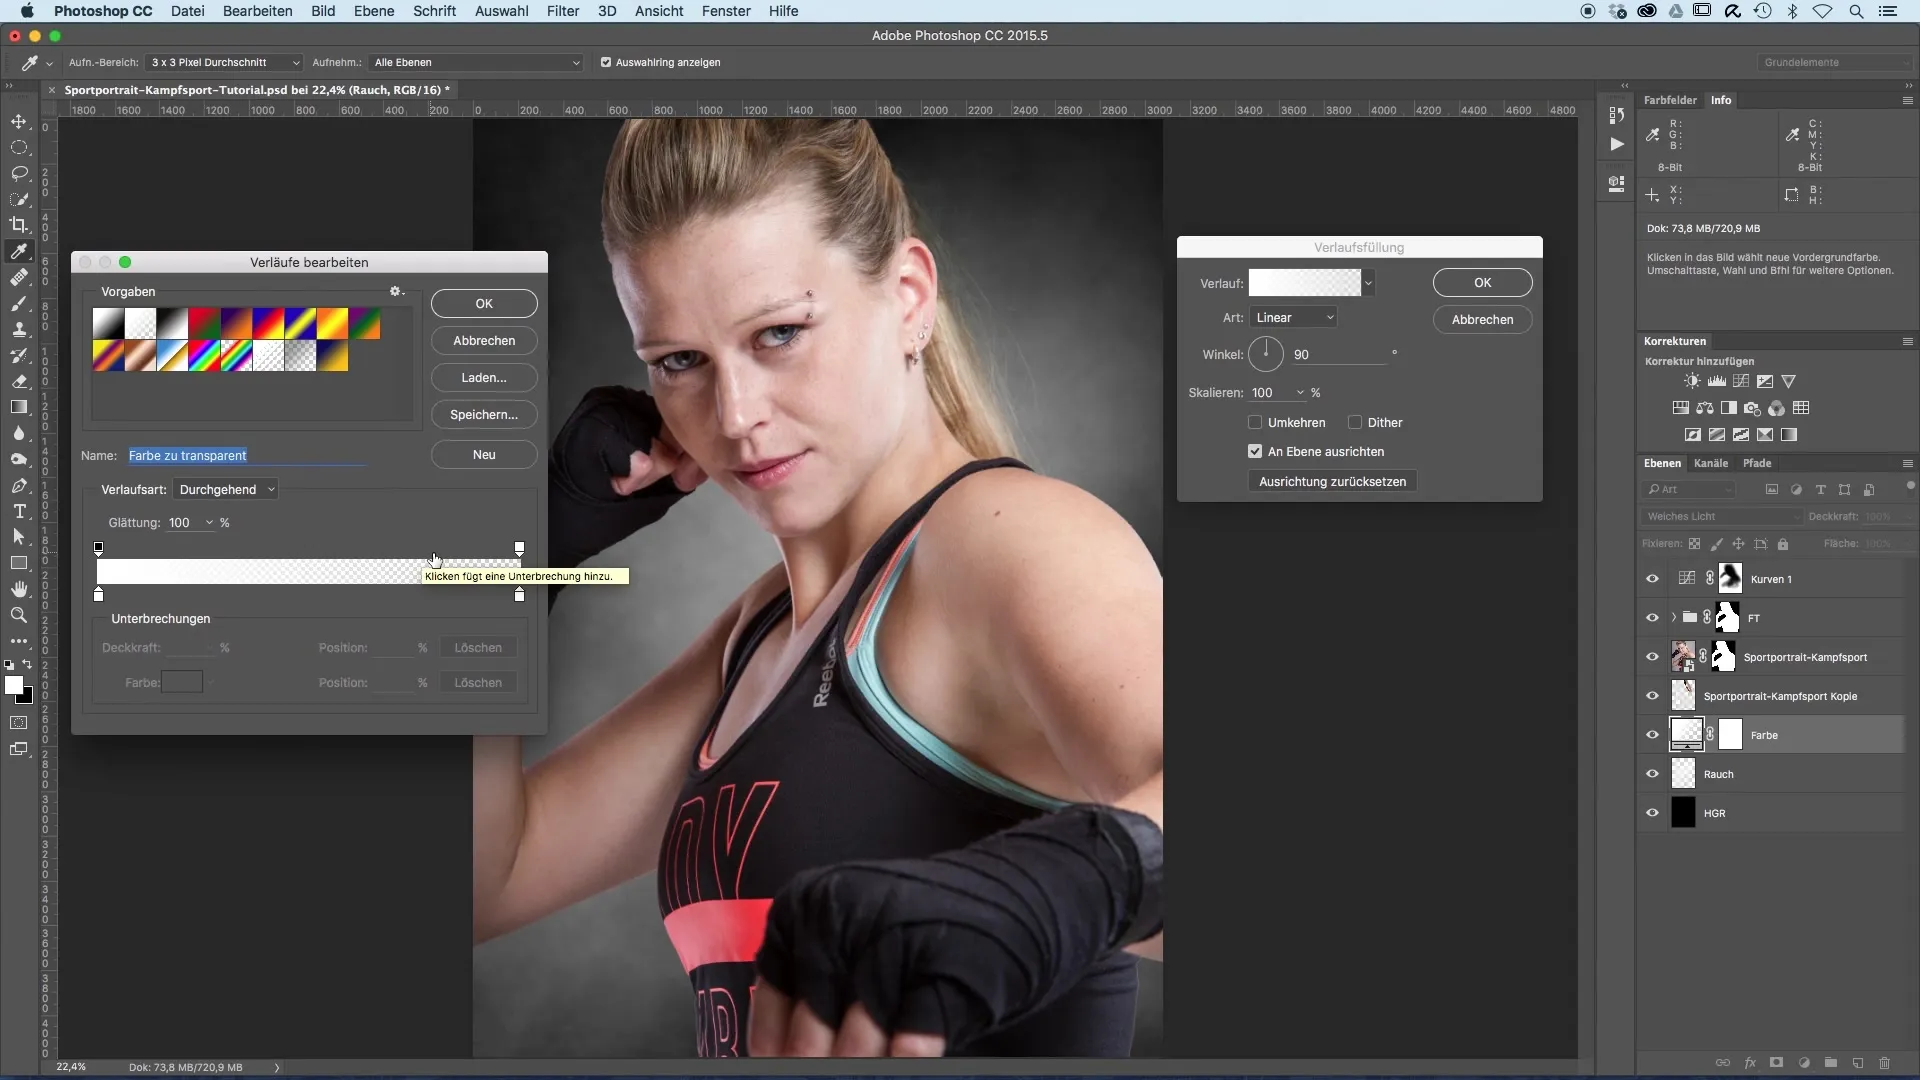Switch to the Pfade tab
This screenshot has height=1080, width=1920.
pyautogui.click(x=1757, y=463)
